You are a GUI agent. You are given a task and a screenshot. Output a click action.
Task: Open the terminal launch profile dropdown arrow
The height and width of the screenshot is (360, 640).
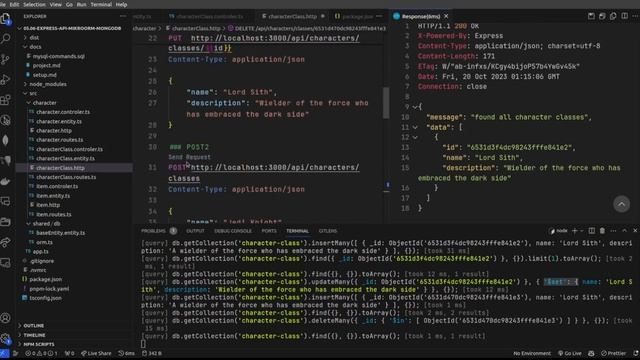coord(582,231)
